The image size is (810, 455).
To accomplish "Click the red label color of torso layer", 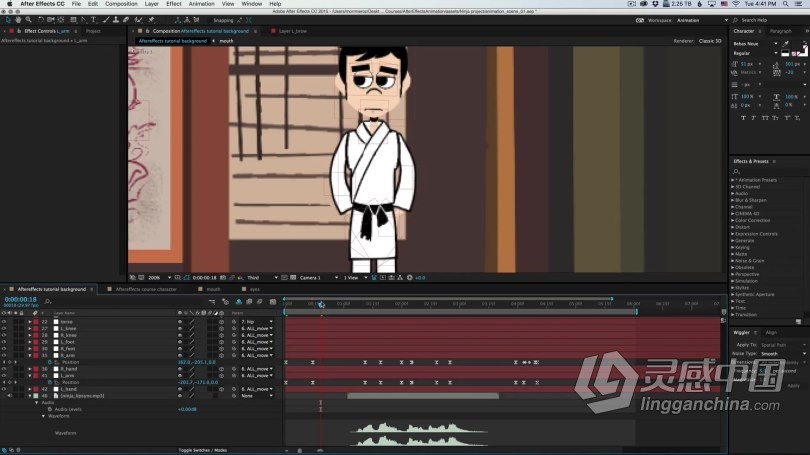I will (36, 322).
